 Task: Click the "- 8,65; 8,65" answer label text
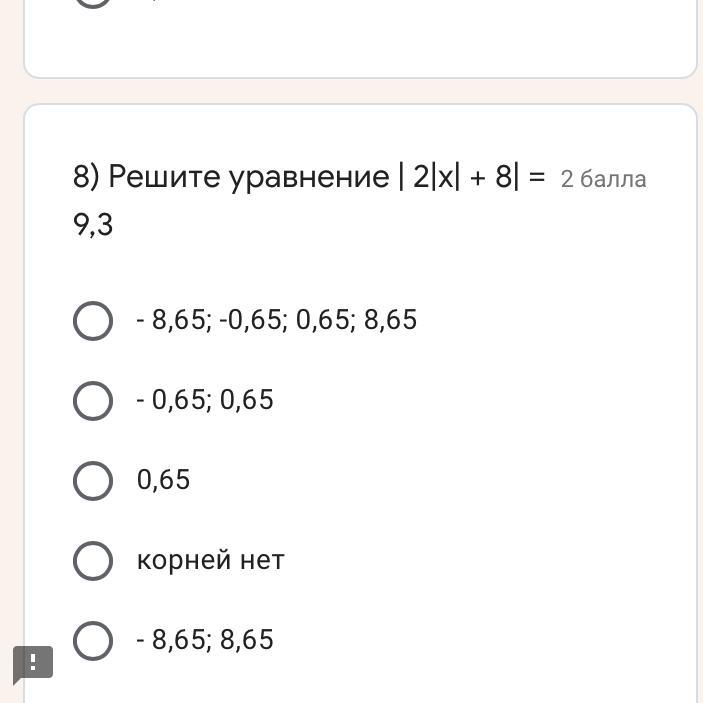pyautogui.click(x=205, y=640)
